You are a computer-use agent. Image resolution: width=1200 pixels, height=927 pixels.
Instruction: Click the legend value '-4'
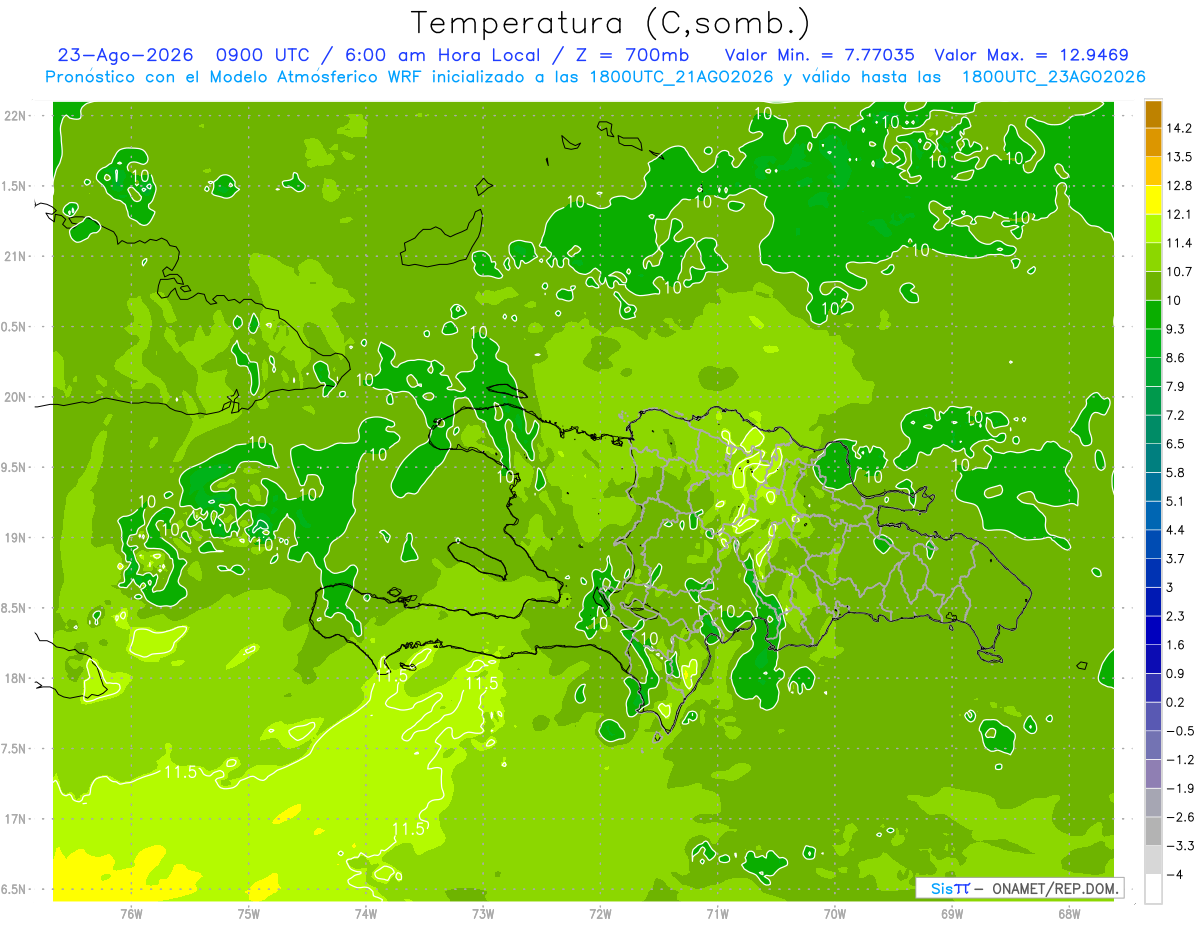pos(1175,875)
